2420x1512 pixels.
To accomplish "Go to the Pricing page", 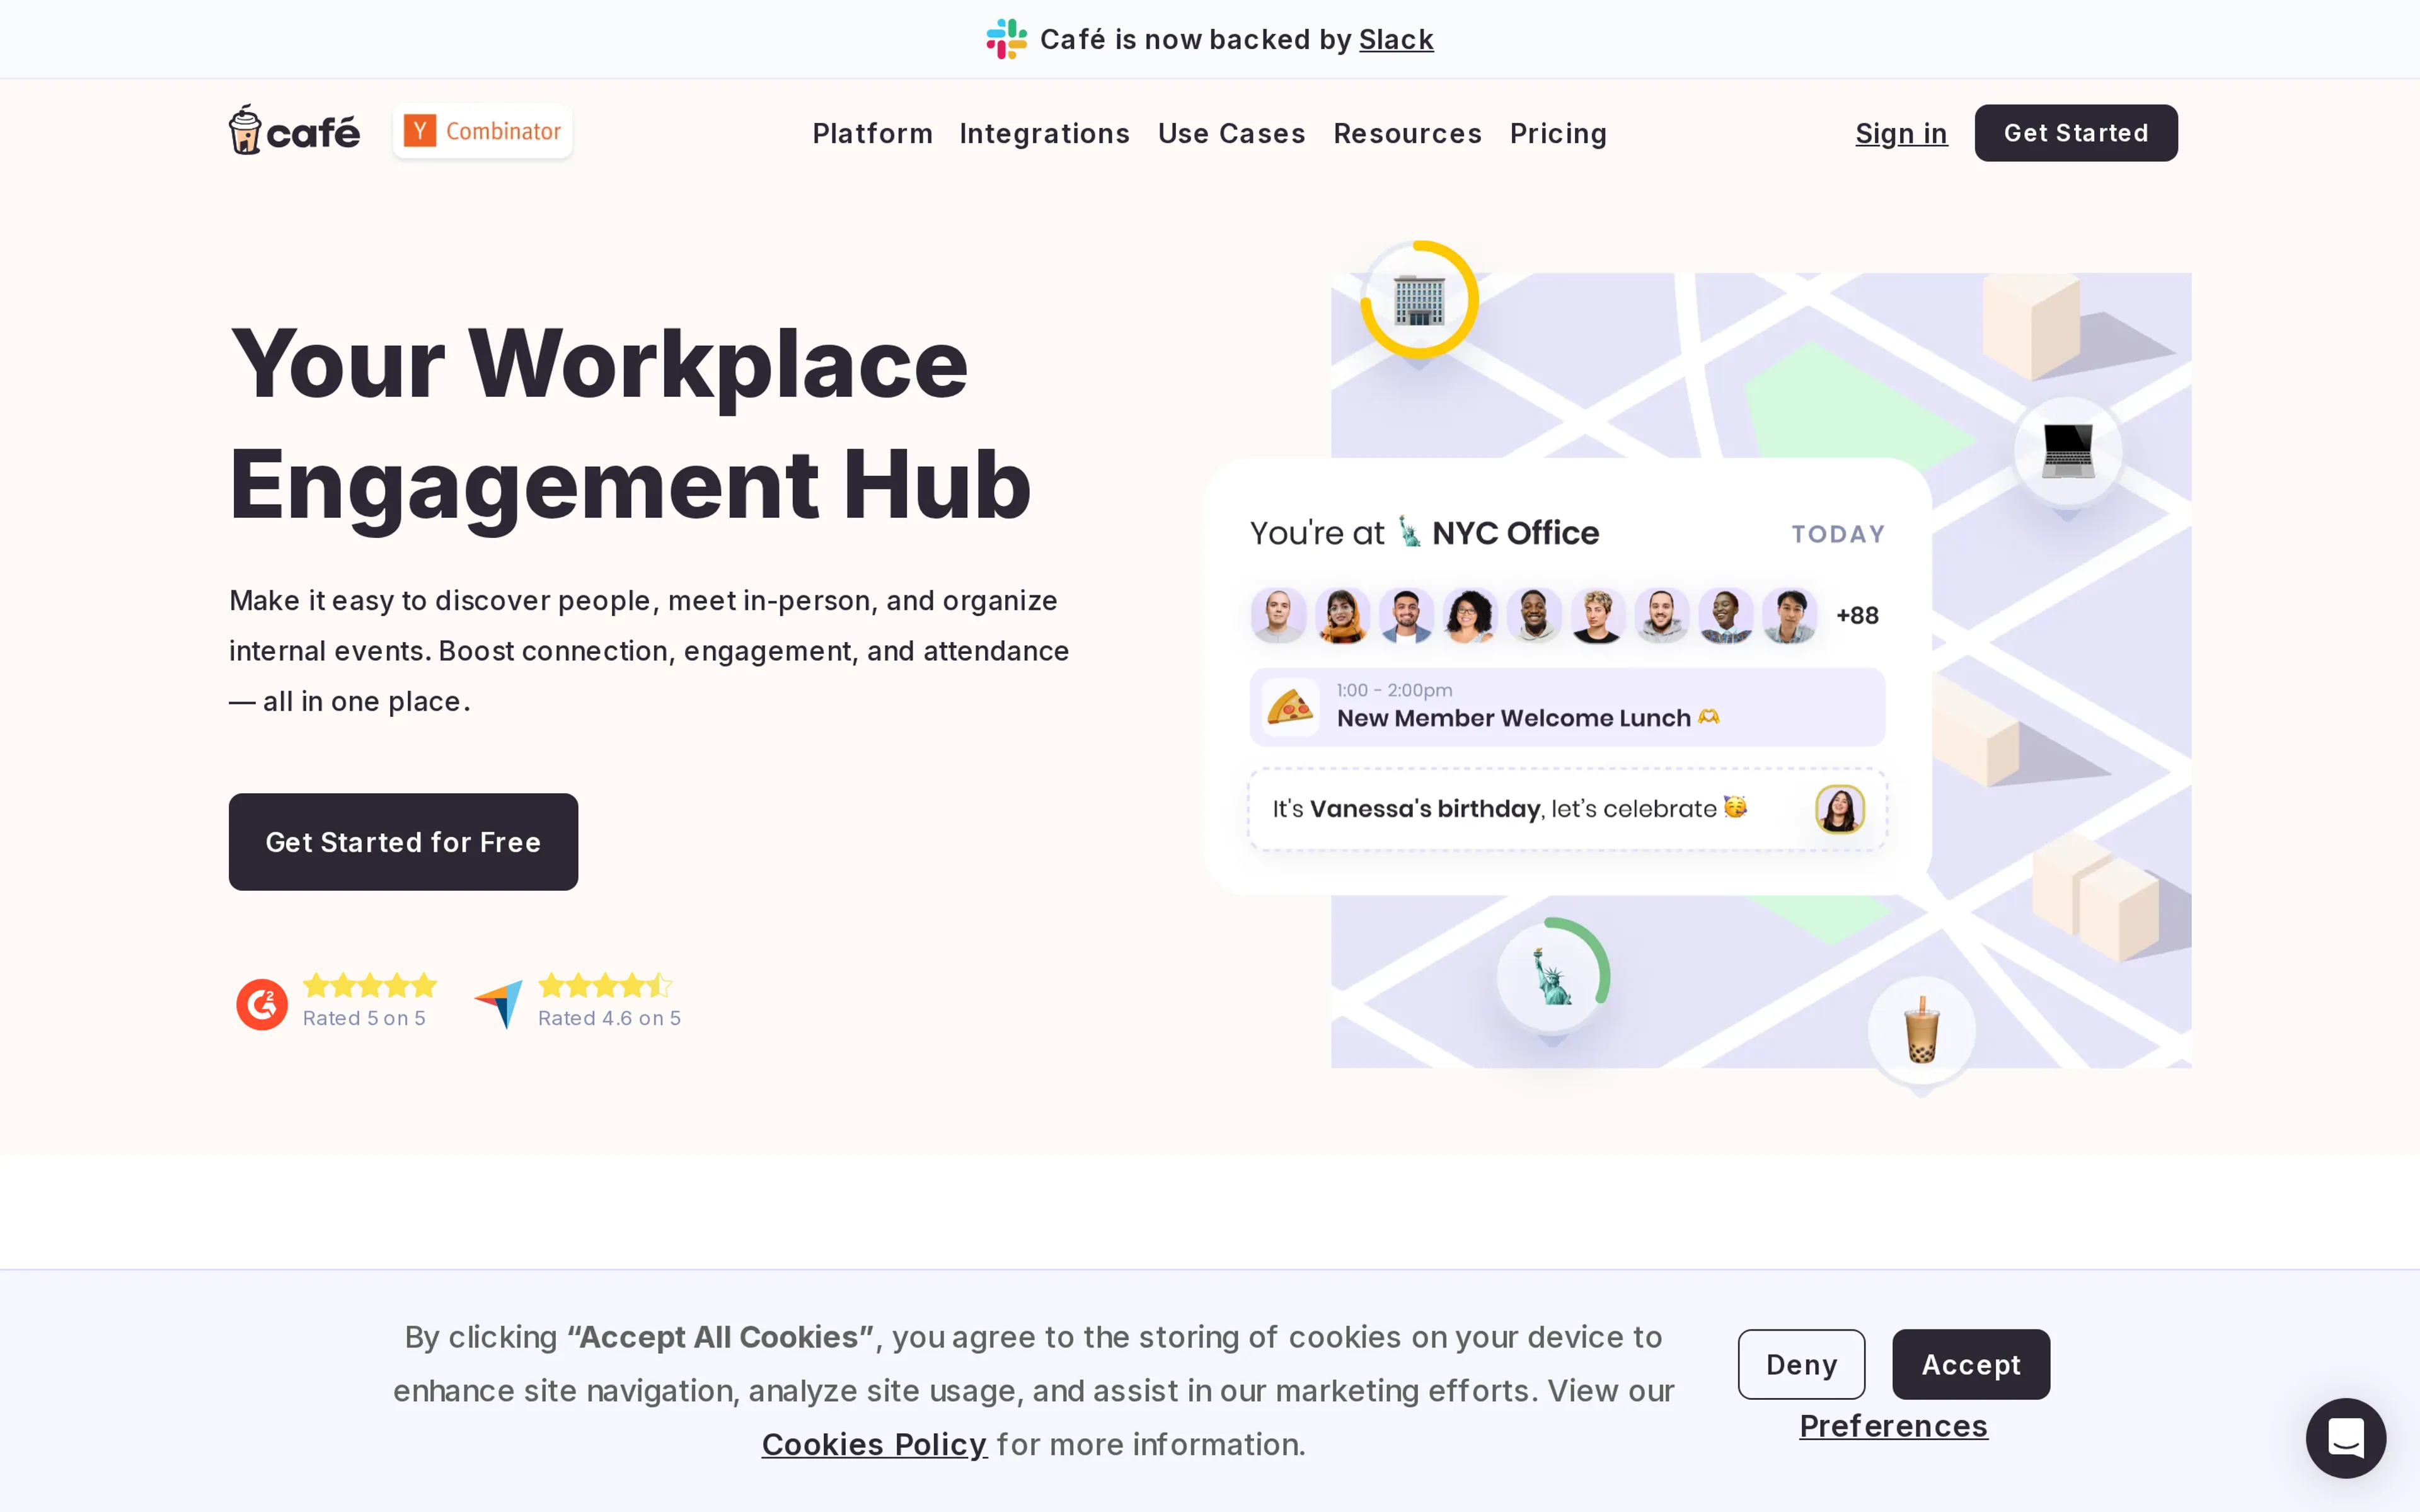I will (1558, 133).
